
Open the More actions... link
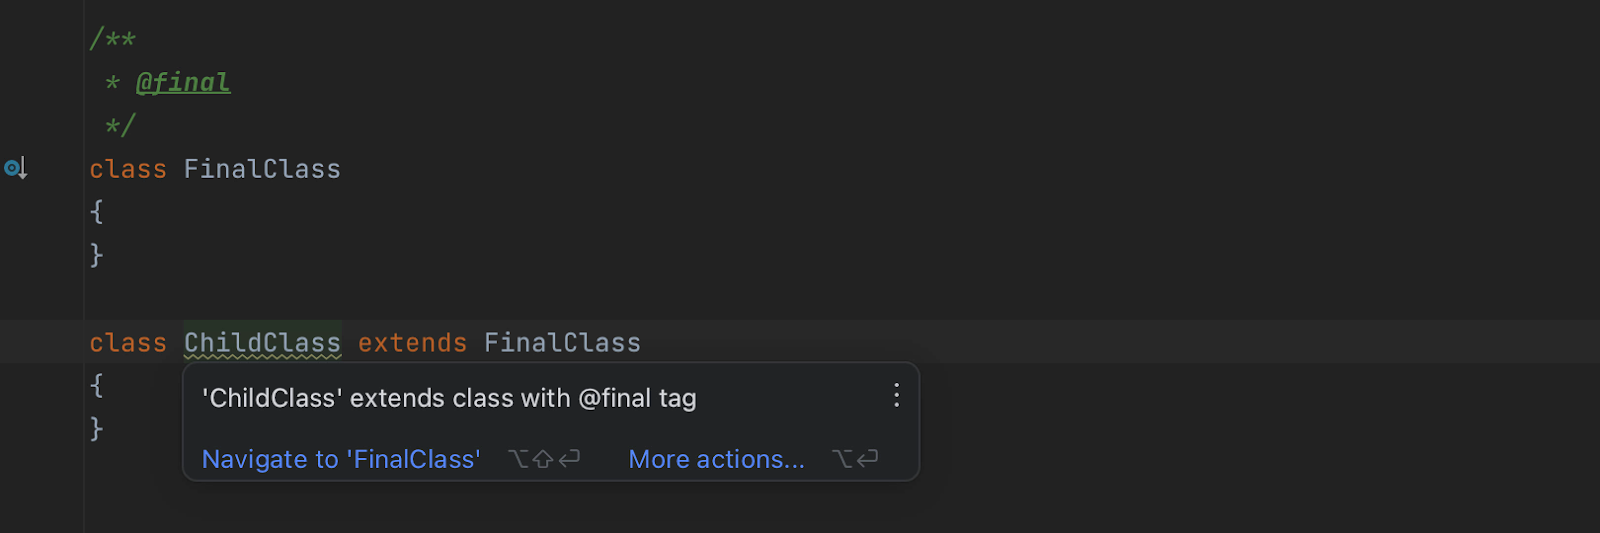click(716, 459)
